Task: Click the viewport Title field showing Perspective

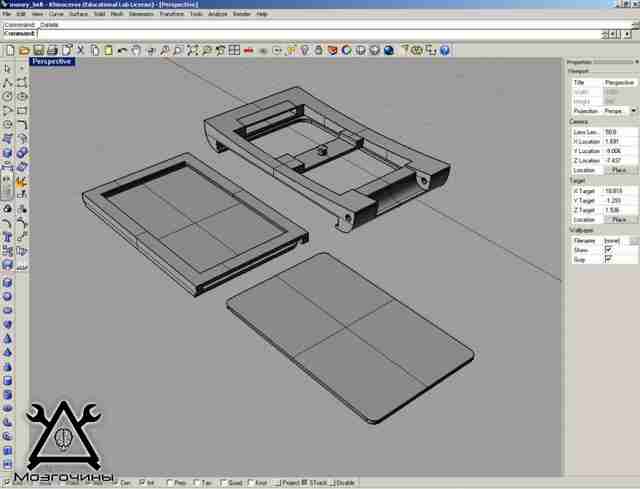Action: pyautogui.click(x=620, y=82)
